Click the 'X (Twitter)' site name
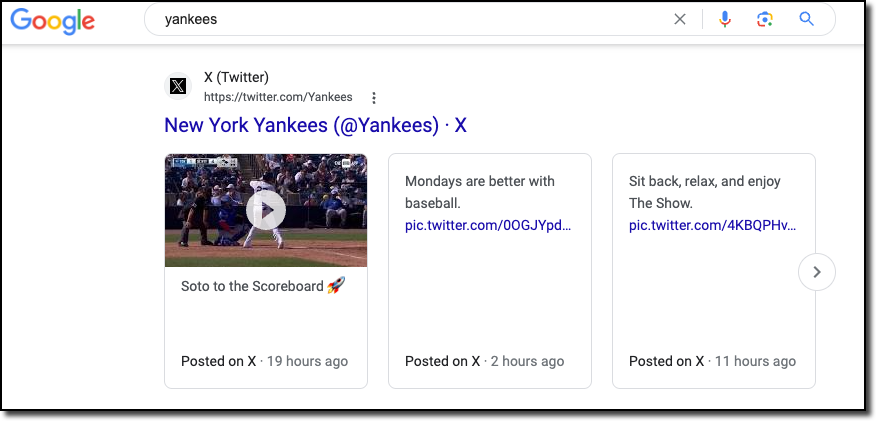The height and width of the screenshot is (421, 876). tap(236, 77)
